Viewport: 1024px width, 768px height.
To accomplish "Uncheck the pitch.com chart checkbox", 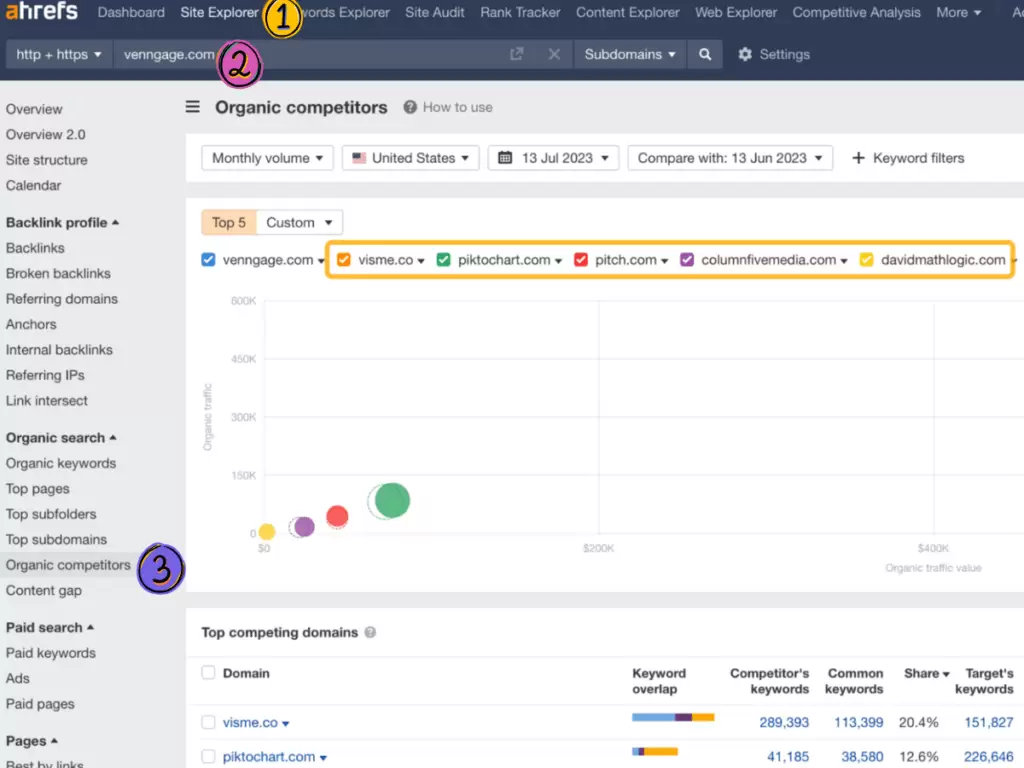I will pyautogui.click(x=581, y=260).
